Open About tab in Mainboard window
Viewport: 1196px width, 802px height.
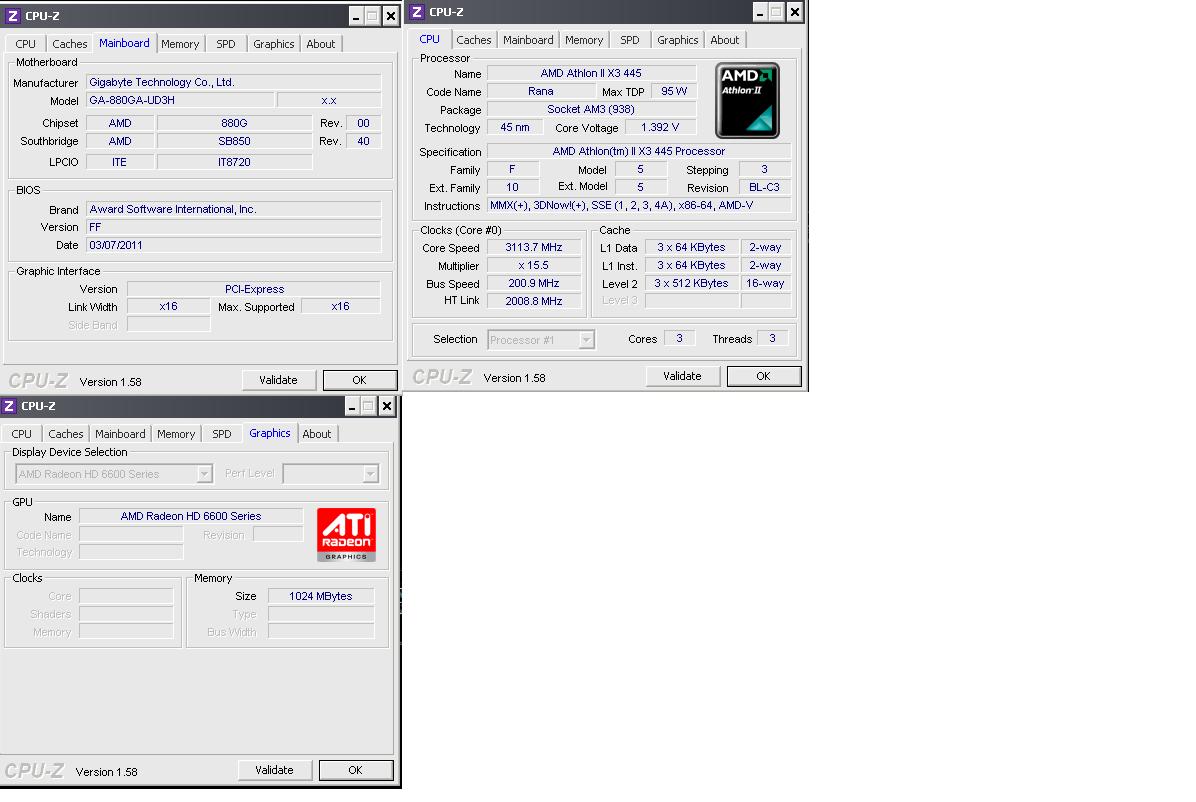[320, 44]
